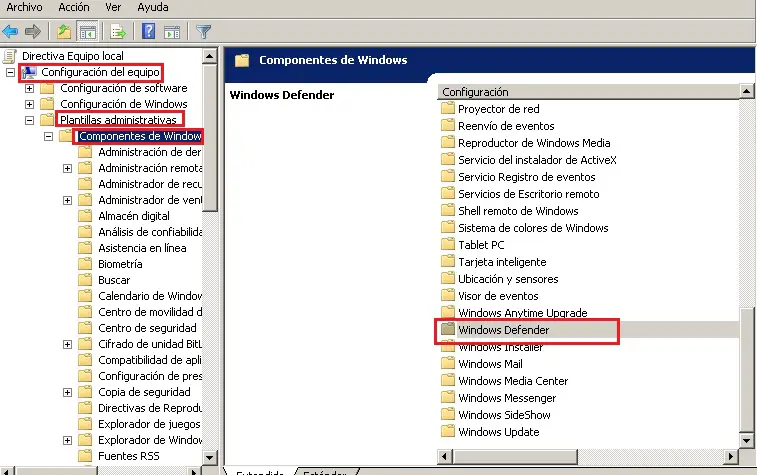This screenshot has height=475, width=757.
Task: Select Explorador de juegos in the tree
Action: [149, 424]
